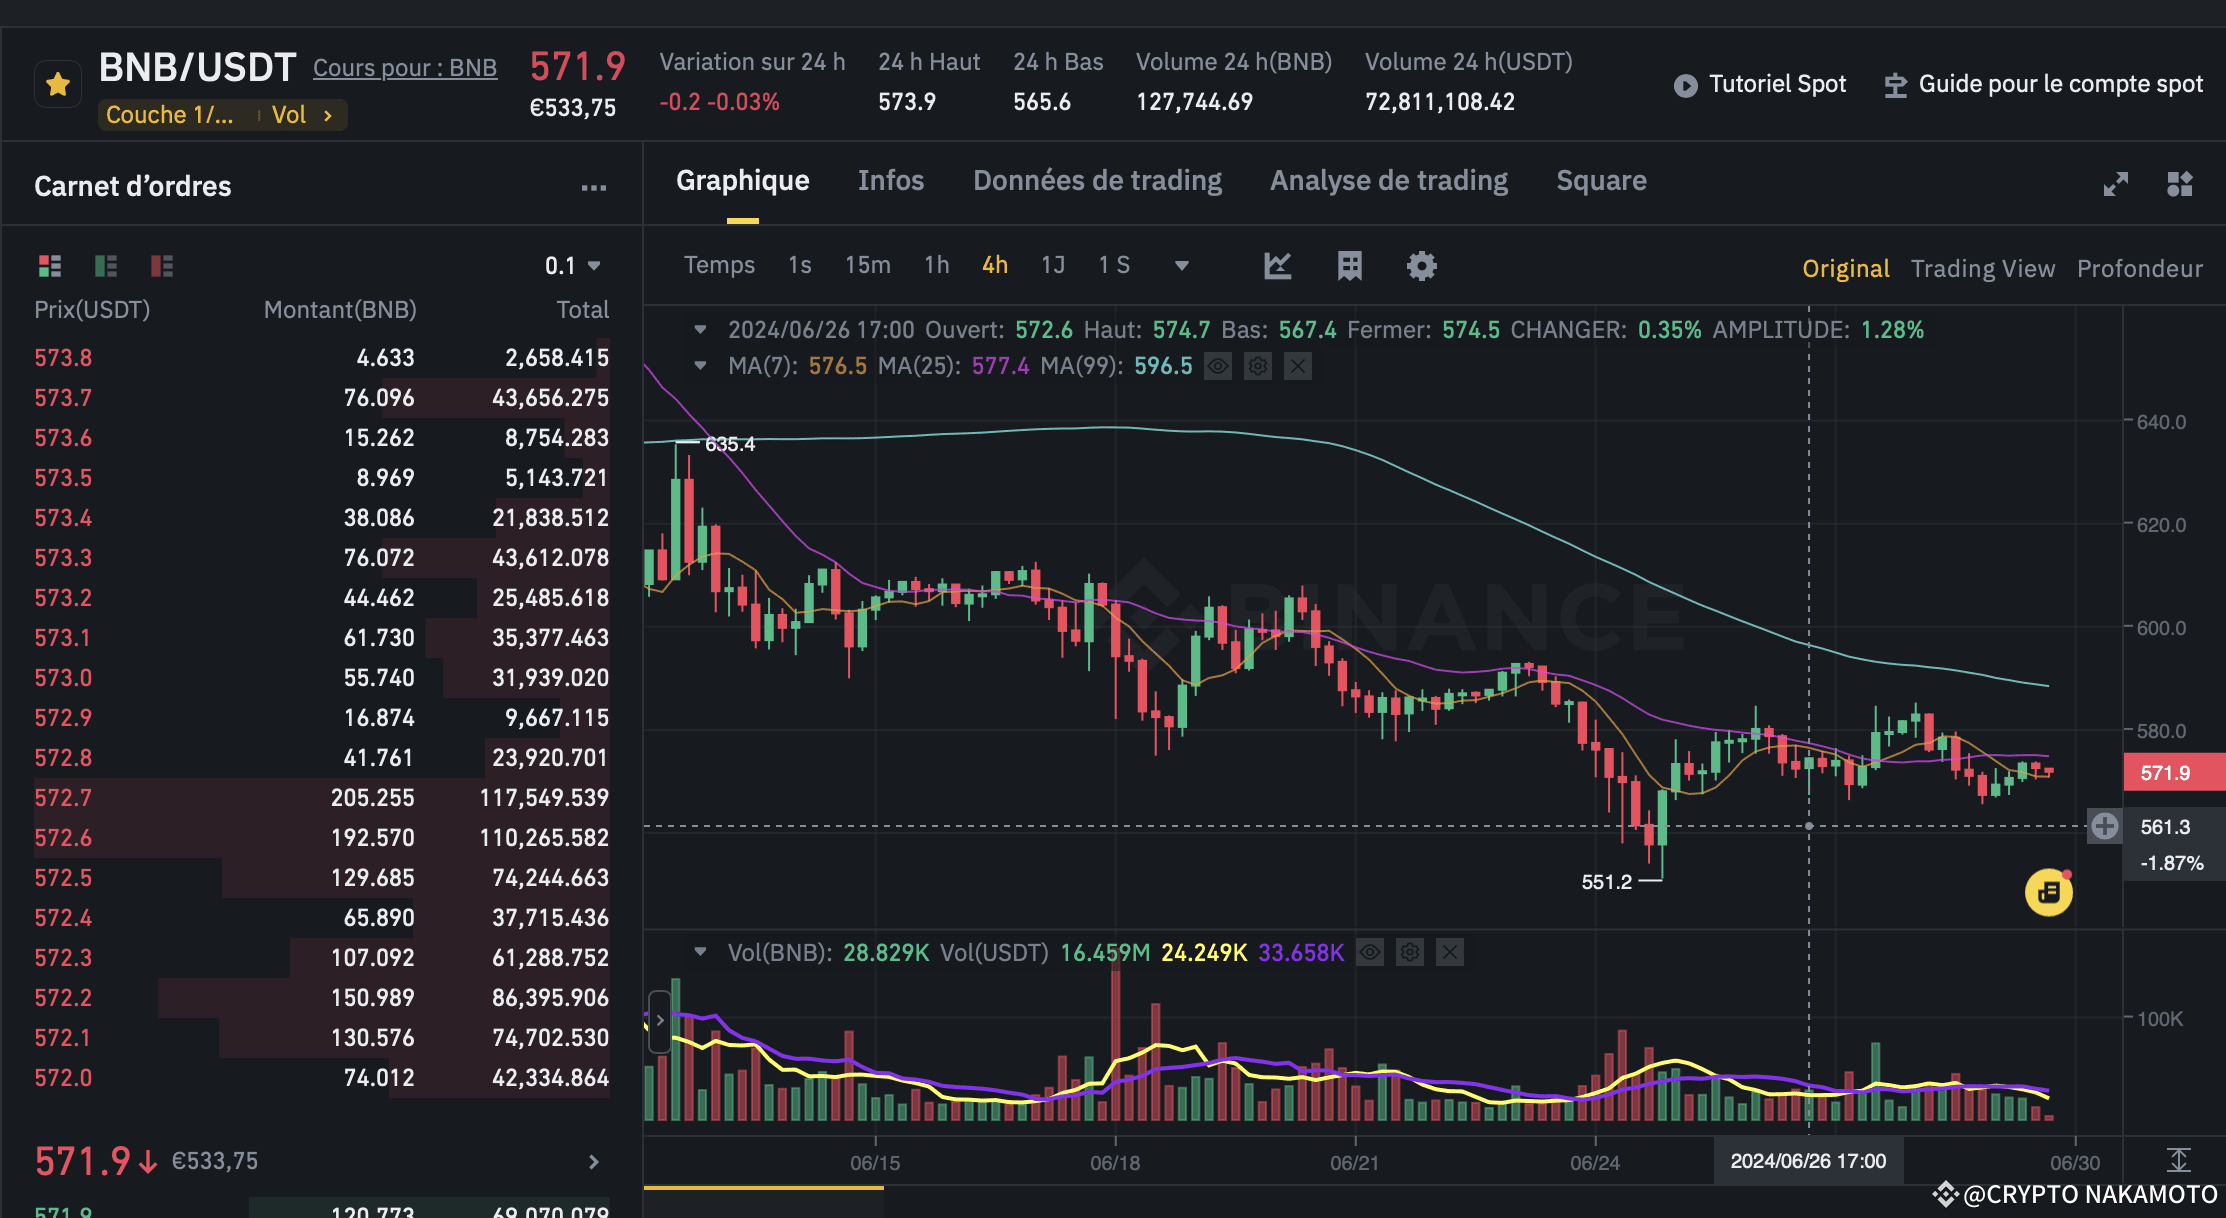The image size is (2226, 1218).
Task: Toggle visibility of the MA indicator
Action: tap(1218, 367)
